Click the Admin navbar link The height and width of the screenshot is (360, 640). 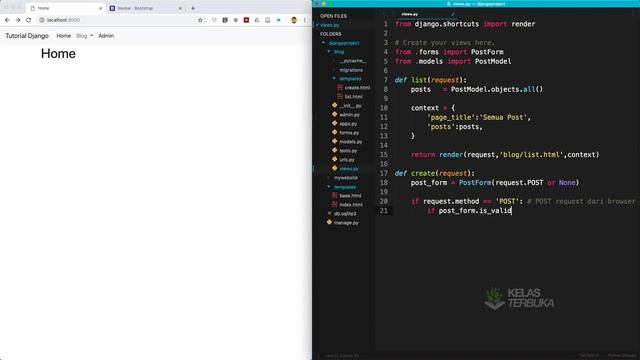click(x=106, y=36)
